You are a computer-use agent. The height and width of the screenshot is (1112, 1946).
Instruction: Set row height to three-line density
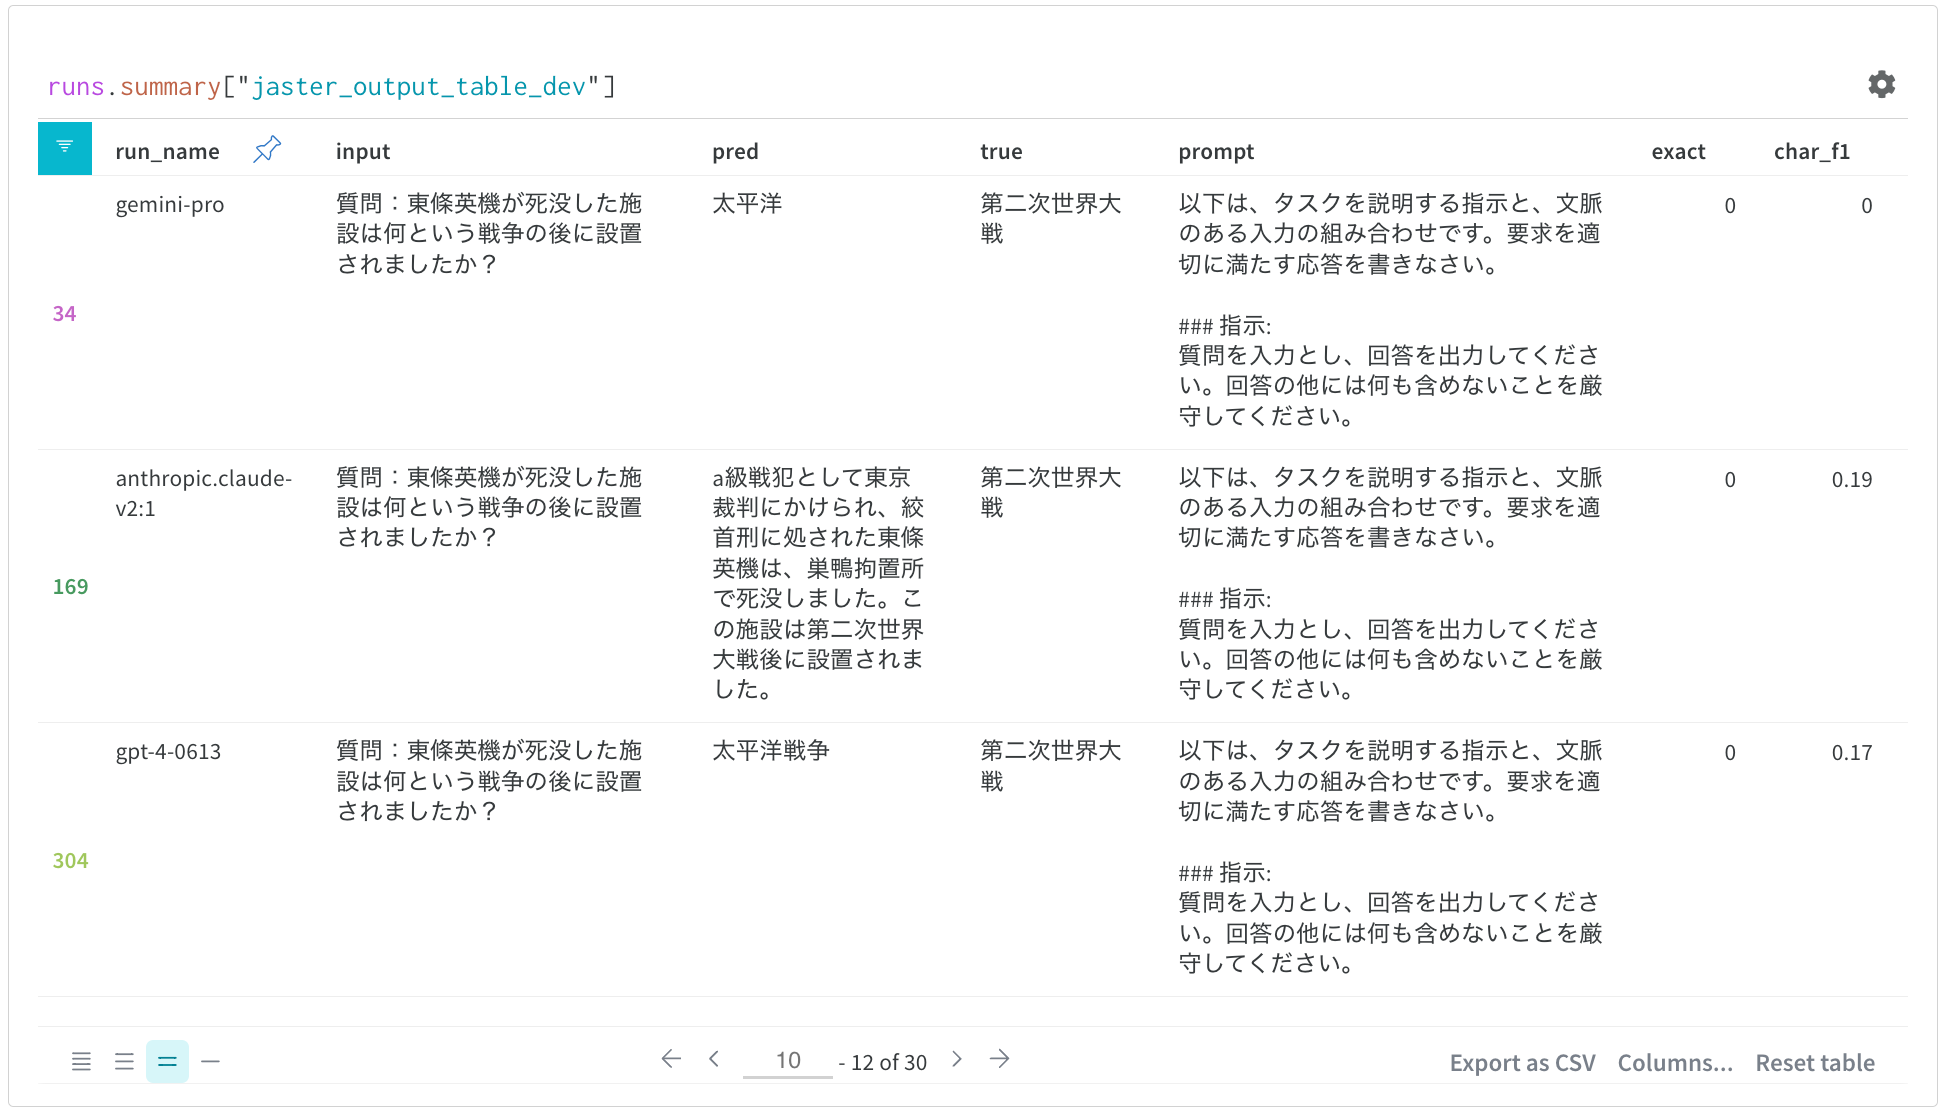coord(124,1061)
